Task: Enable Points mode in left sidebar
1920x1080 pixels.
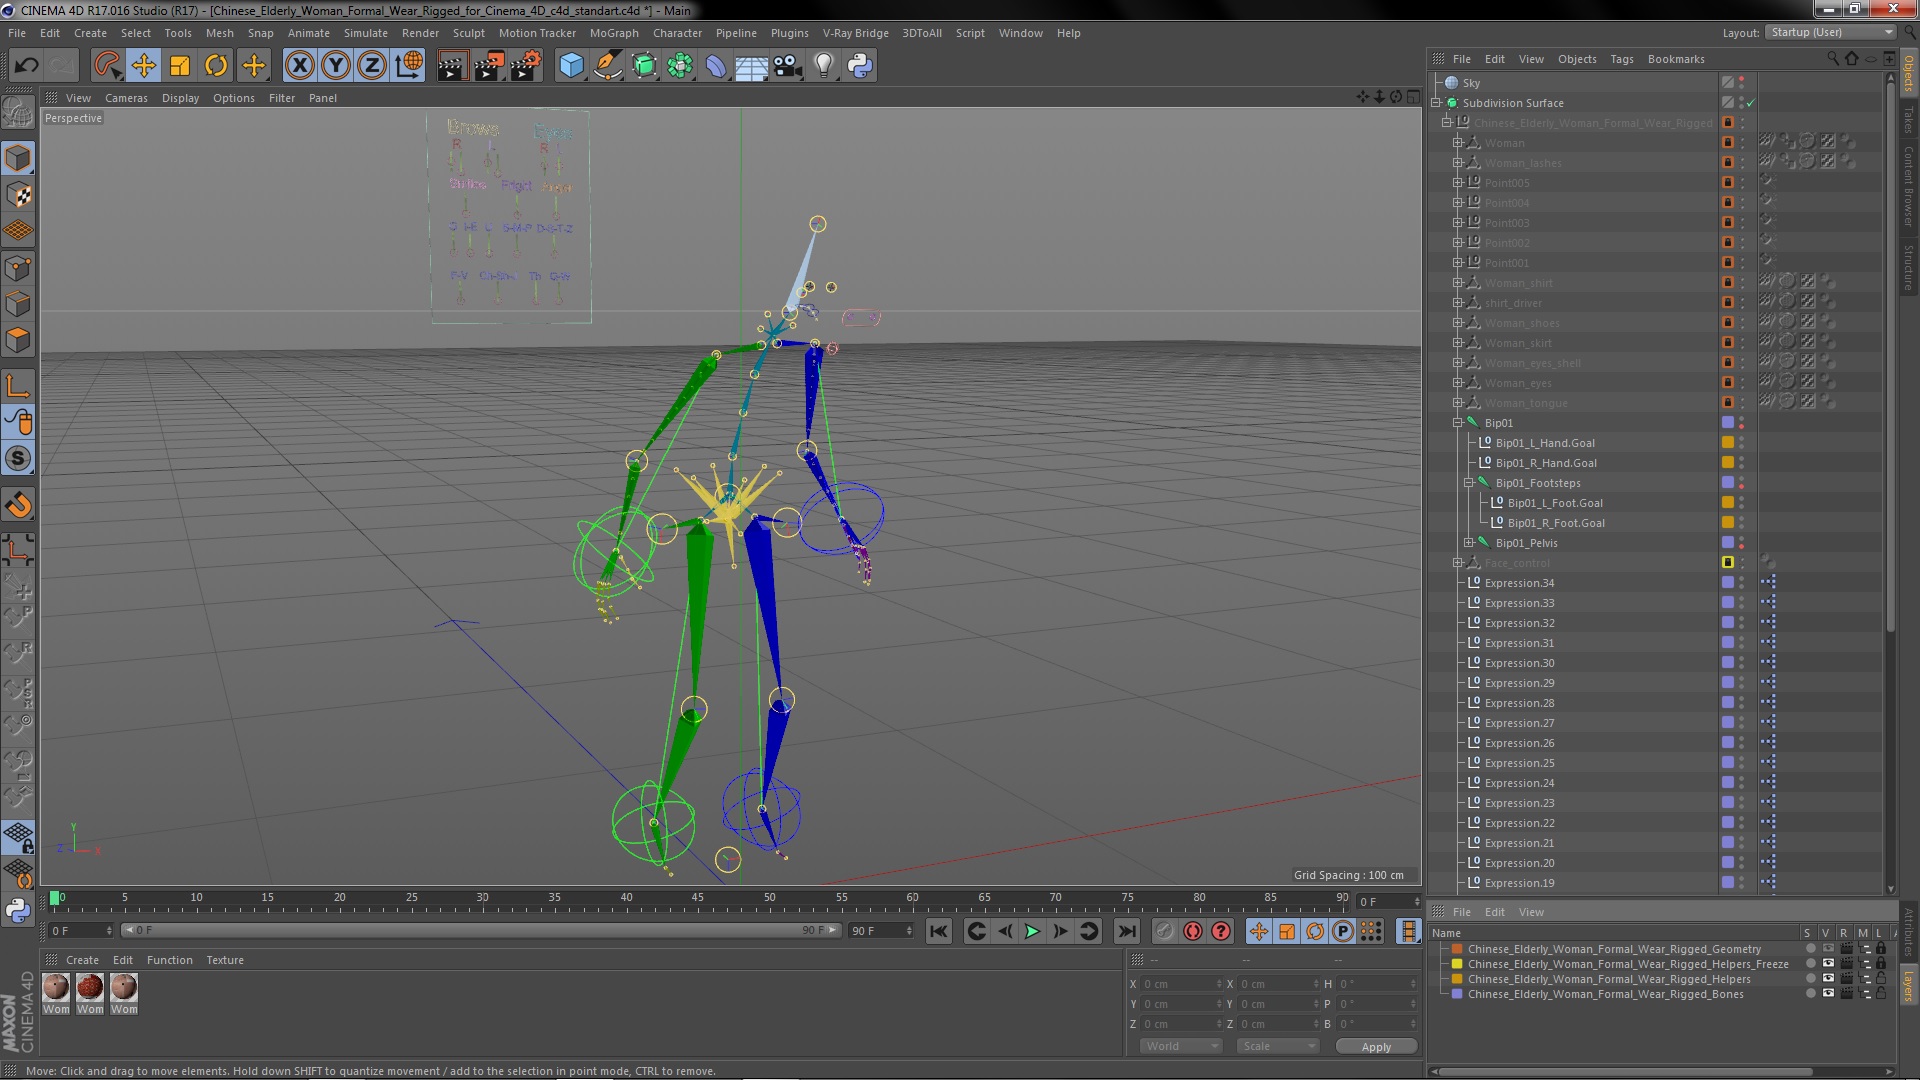Action: [18, 268]
